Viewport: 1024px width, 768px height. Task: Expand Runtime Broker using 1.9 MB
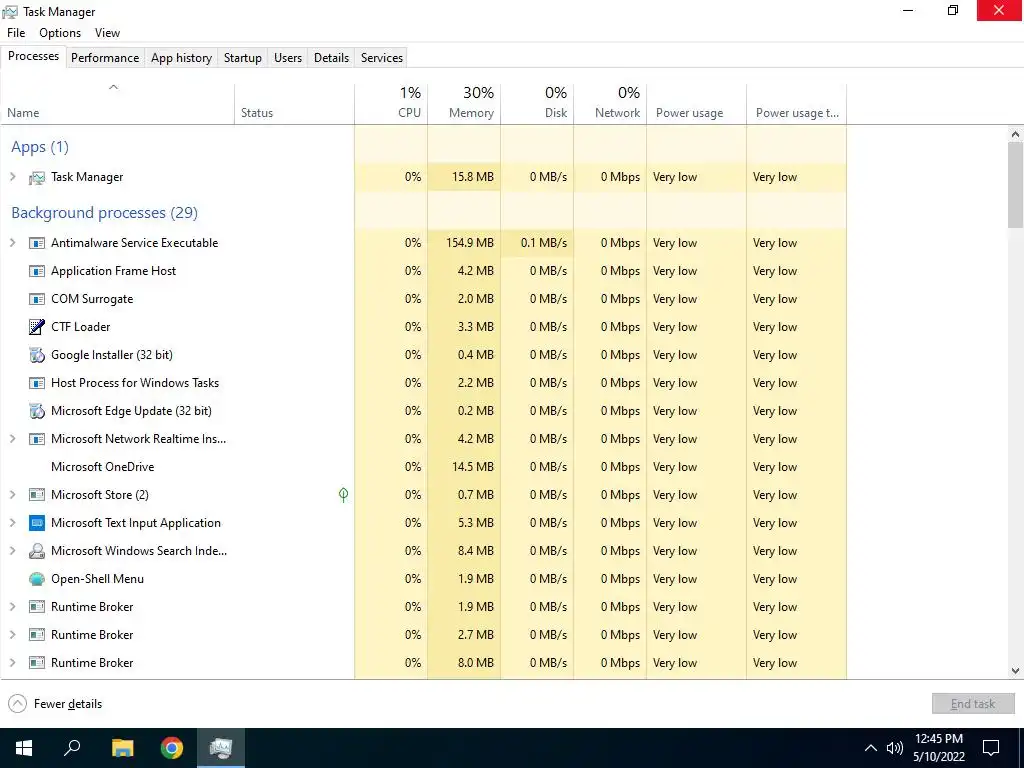click(12, 607)
